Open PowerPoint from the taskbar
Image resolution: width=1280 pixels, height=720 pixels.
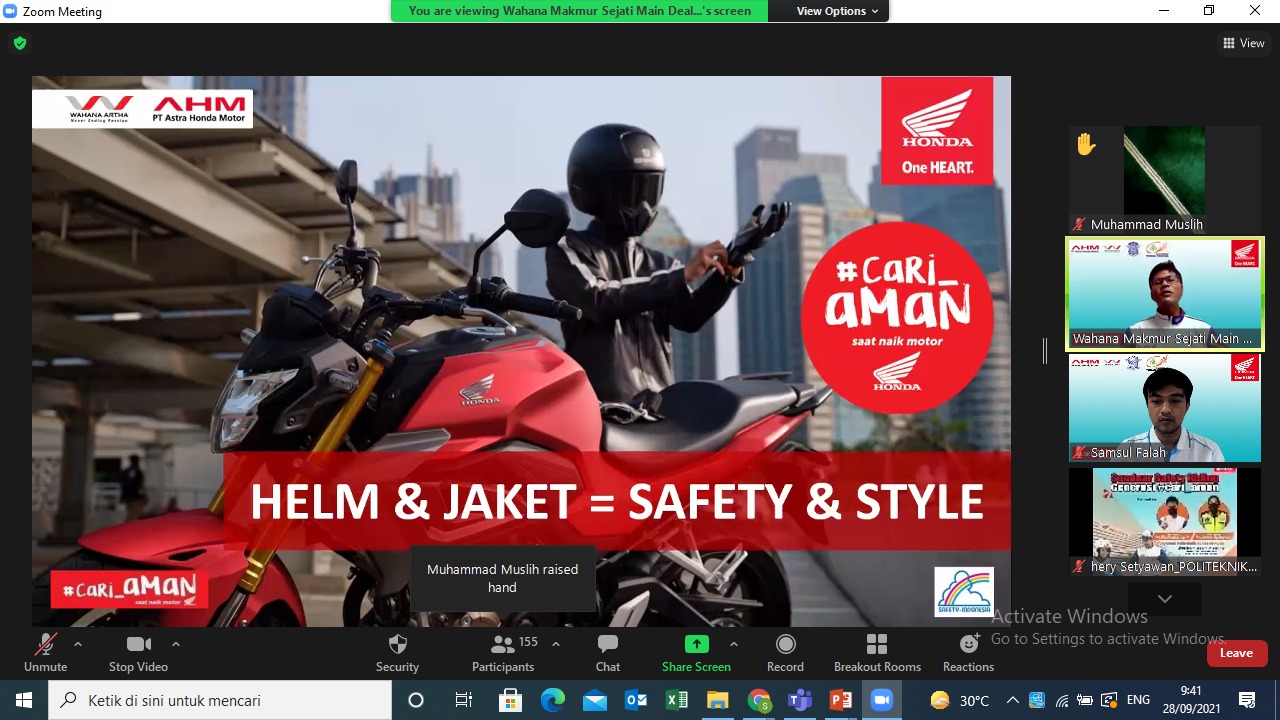pos(840,700)
